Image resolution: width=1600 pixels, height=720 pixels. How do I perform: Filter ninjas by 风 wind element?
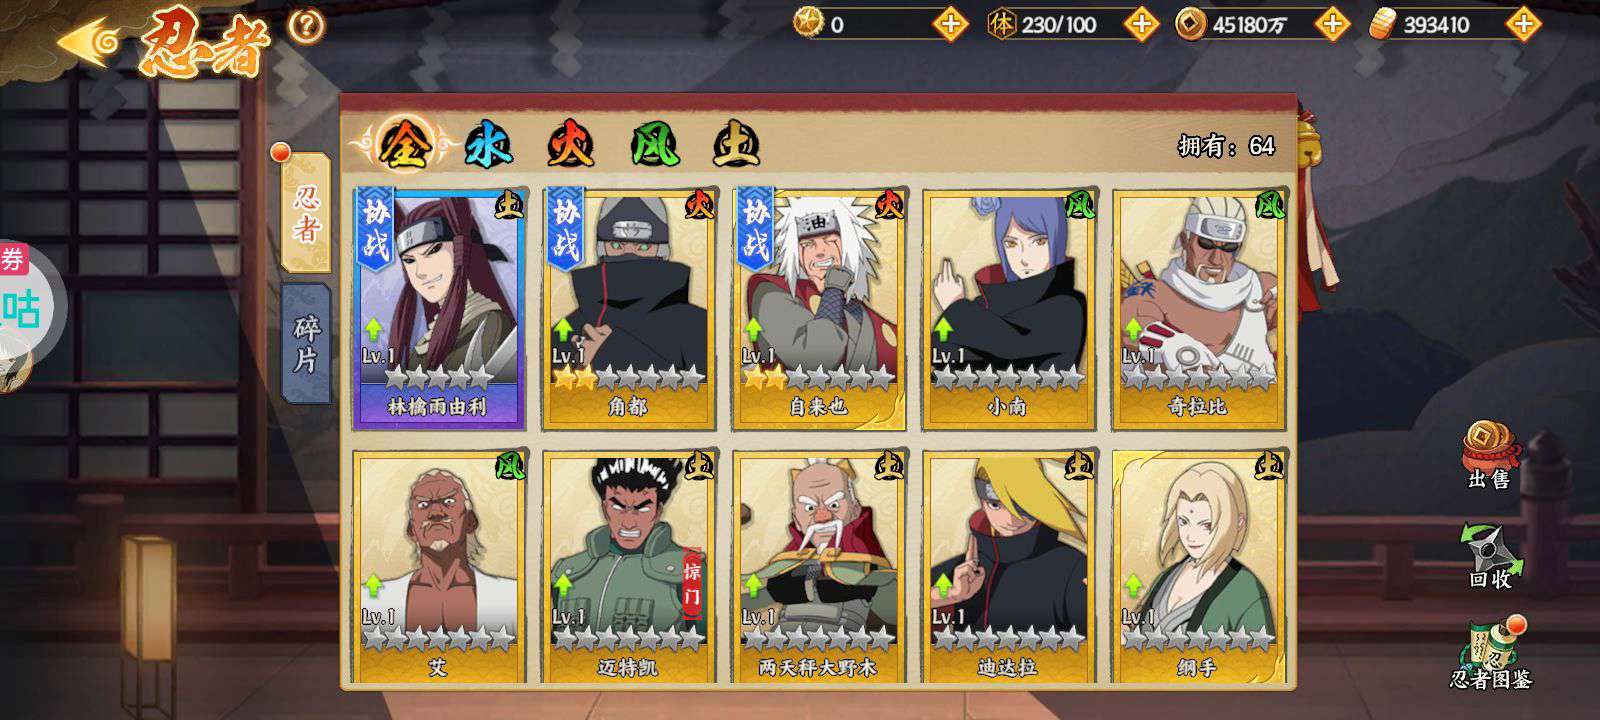655,146
